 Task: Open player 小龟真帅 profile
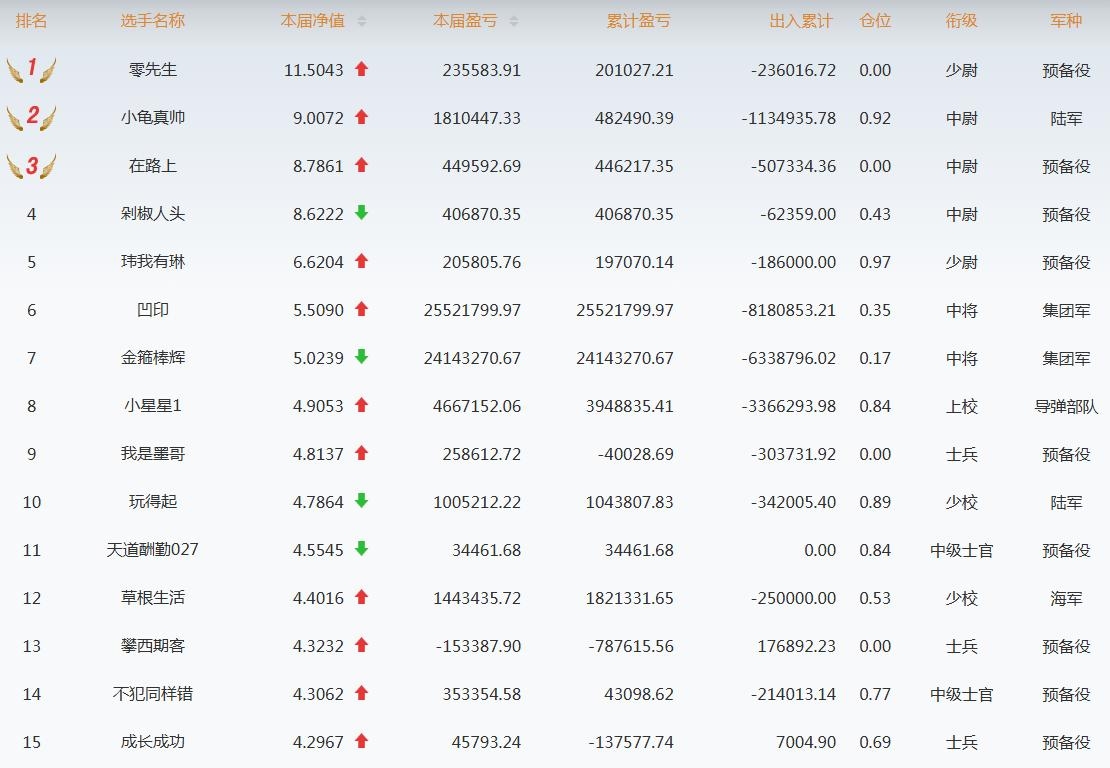(153, 118)
